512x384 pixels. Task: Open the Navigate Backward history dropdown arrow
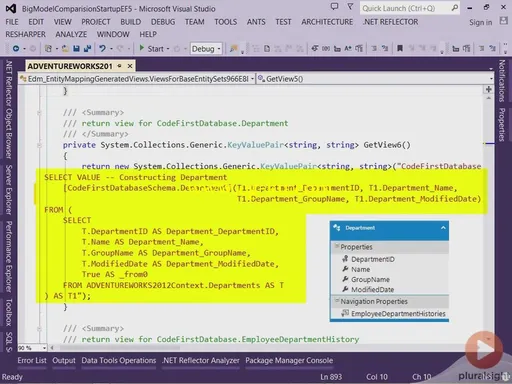tap(24, 49)
